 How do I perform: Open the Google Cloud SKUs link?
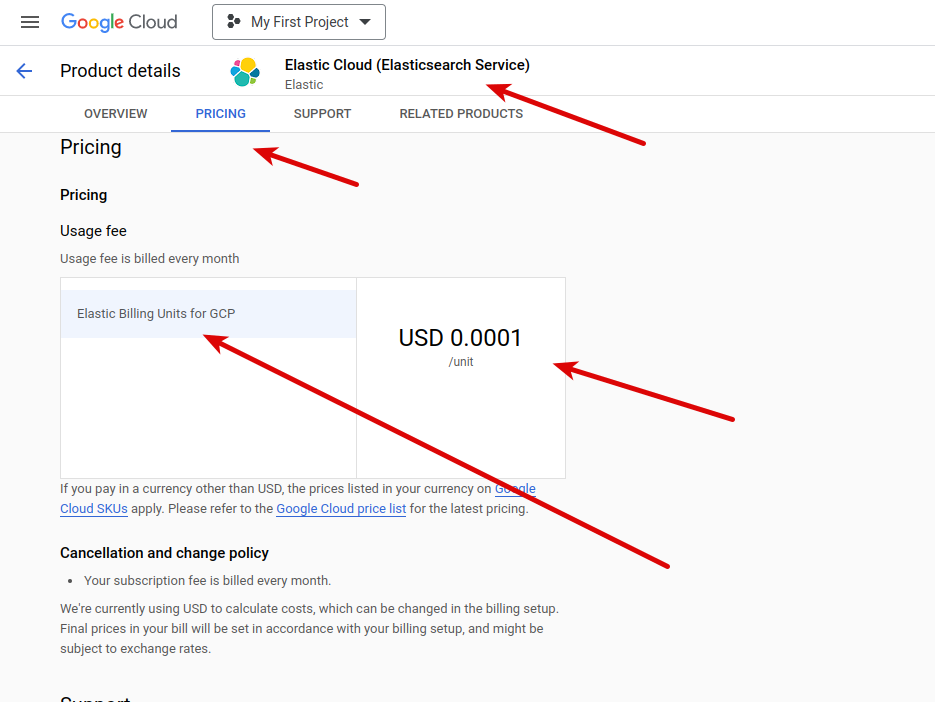coord(94,509)
